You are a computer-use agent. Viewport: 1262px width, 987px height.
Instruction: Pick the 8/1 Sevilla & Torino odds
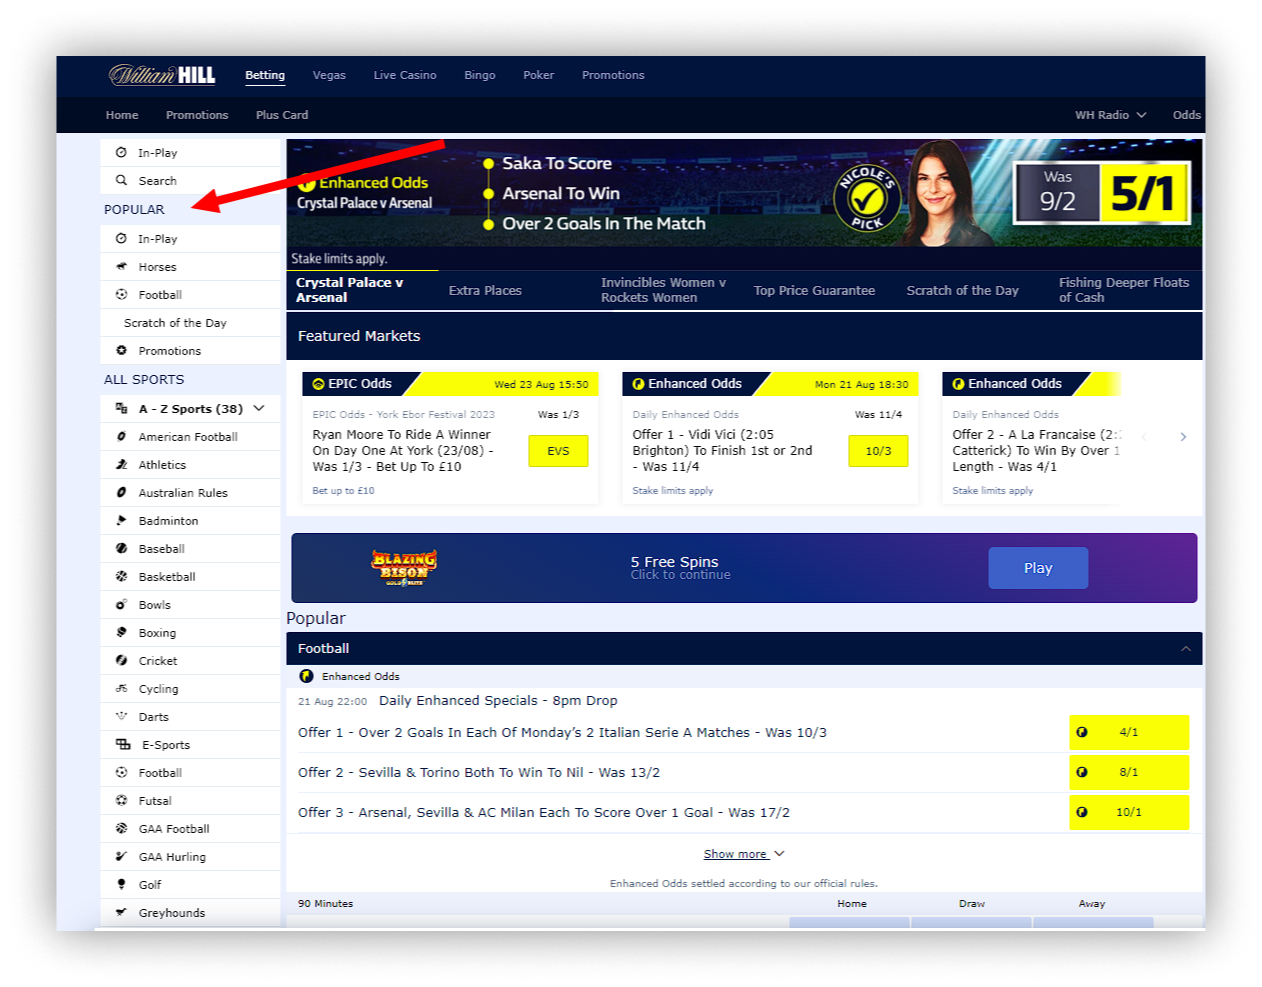pyautogui.click(x=1128, y=772)
